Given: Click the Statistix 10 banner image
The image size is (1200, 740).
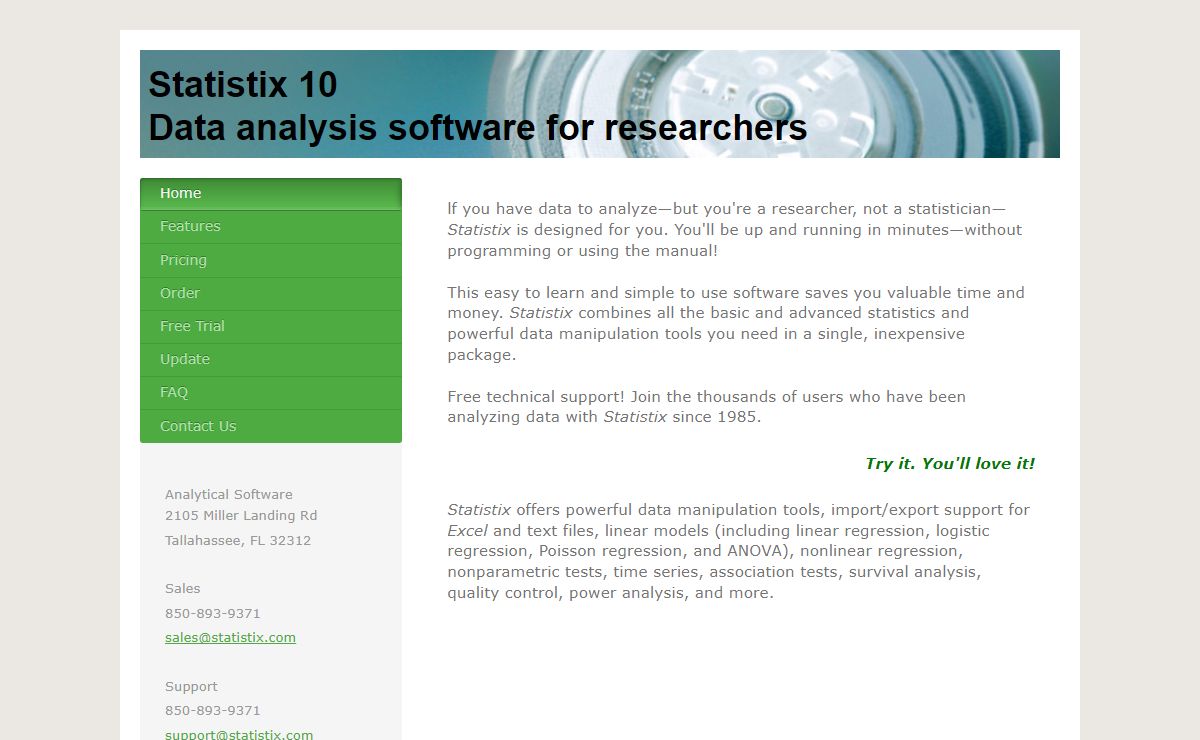Looking at the screenshot, I should (x=600, y=104).
